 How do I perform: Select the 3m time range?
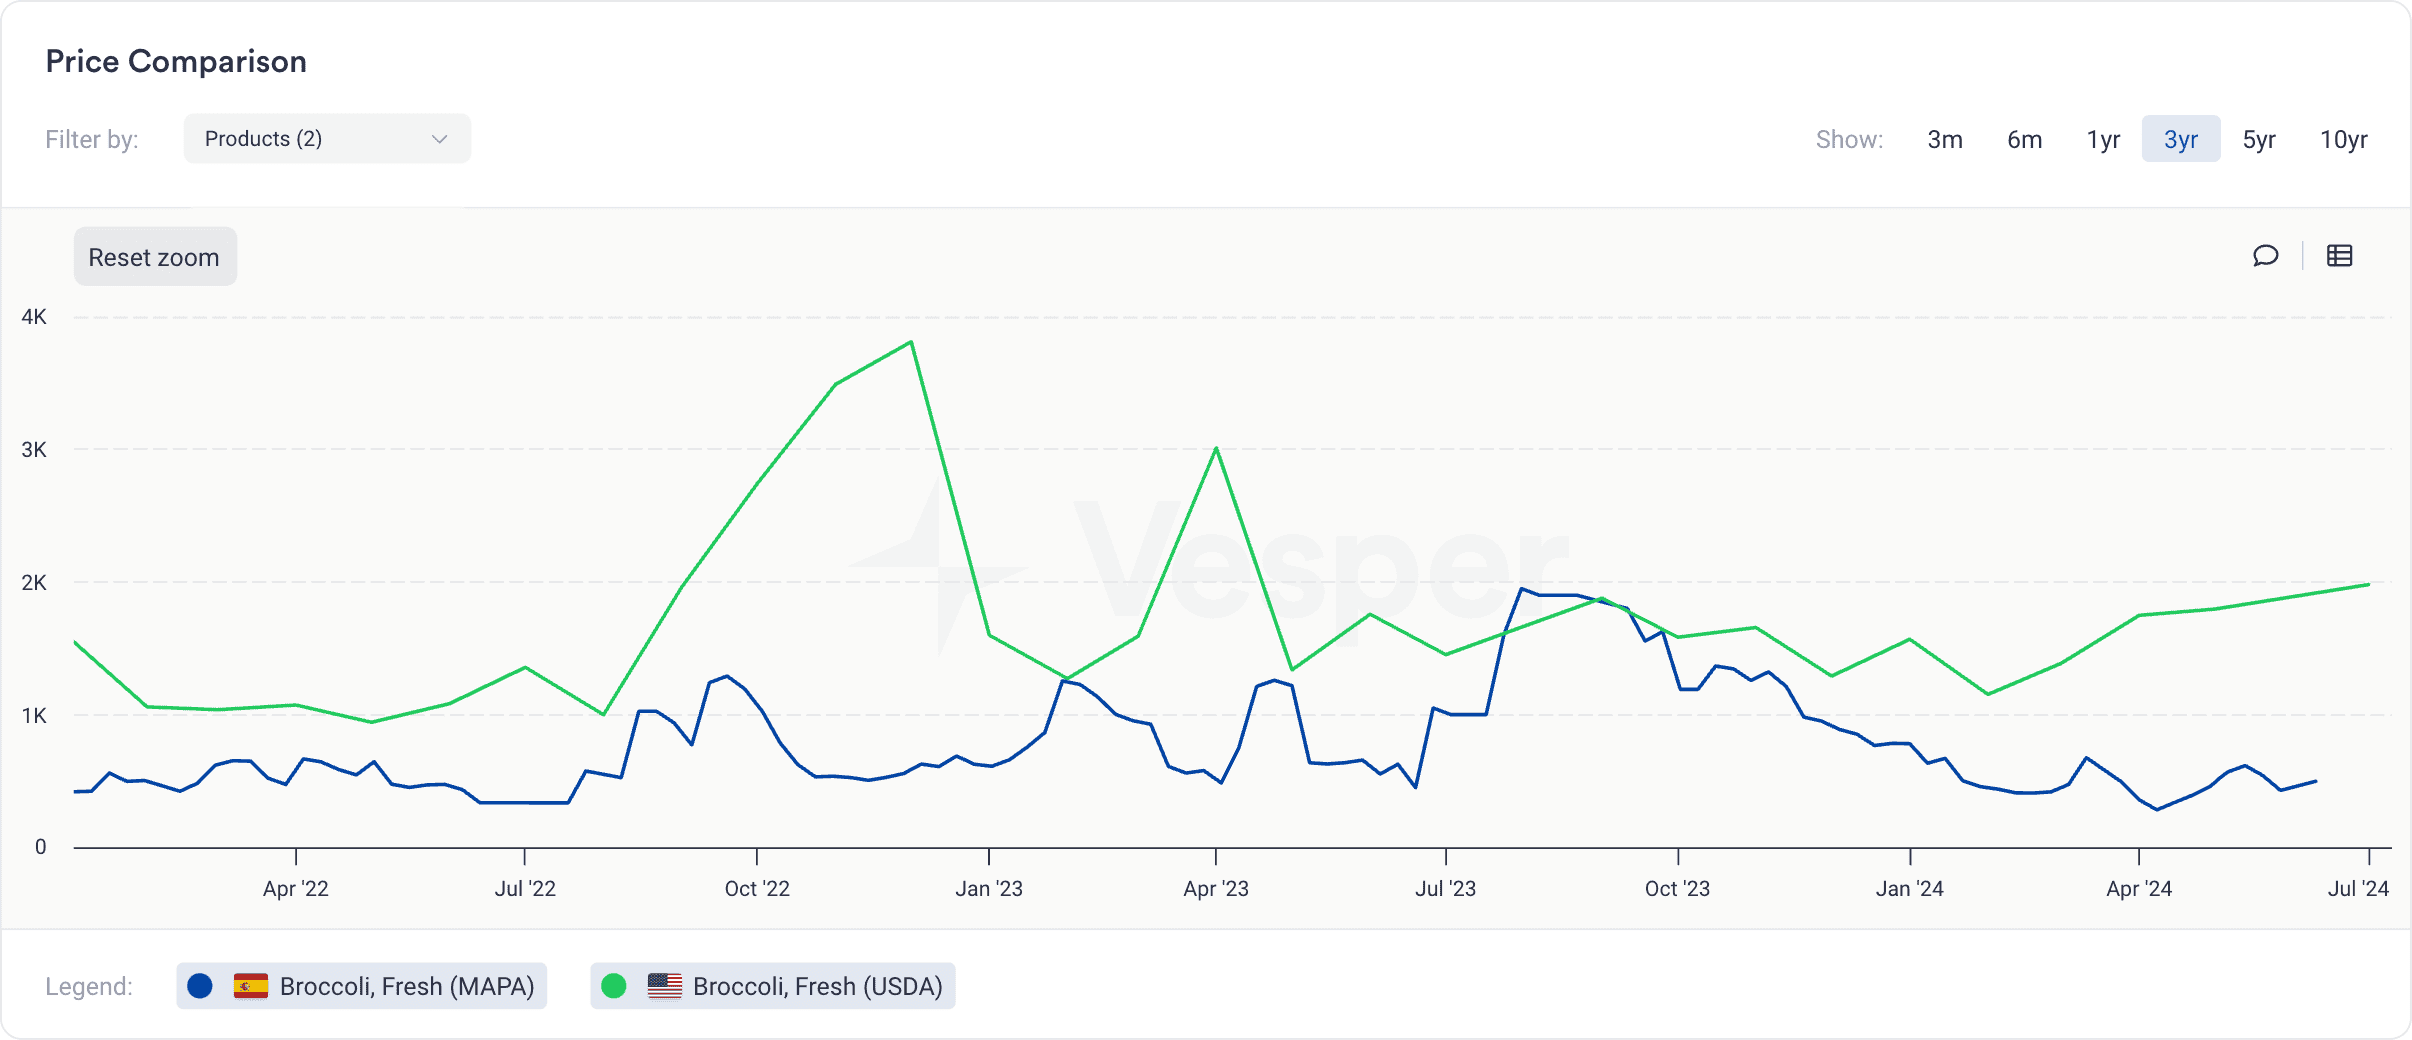(x=1945, y=139)
